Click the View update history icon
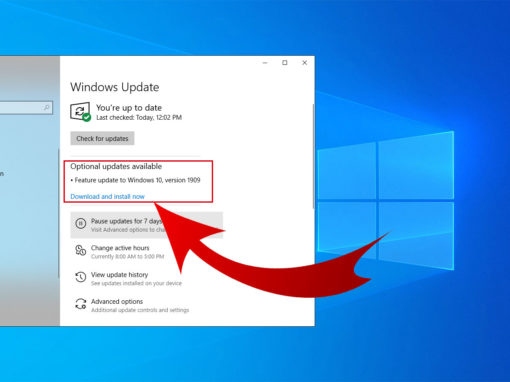510x382 pixels. pos(81,277)
